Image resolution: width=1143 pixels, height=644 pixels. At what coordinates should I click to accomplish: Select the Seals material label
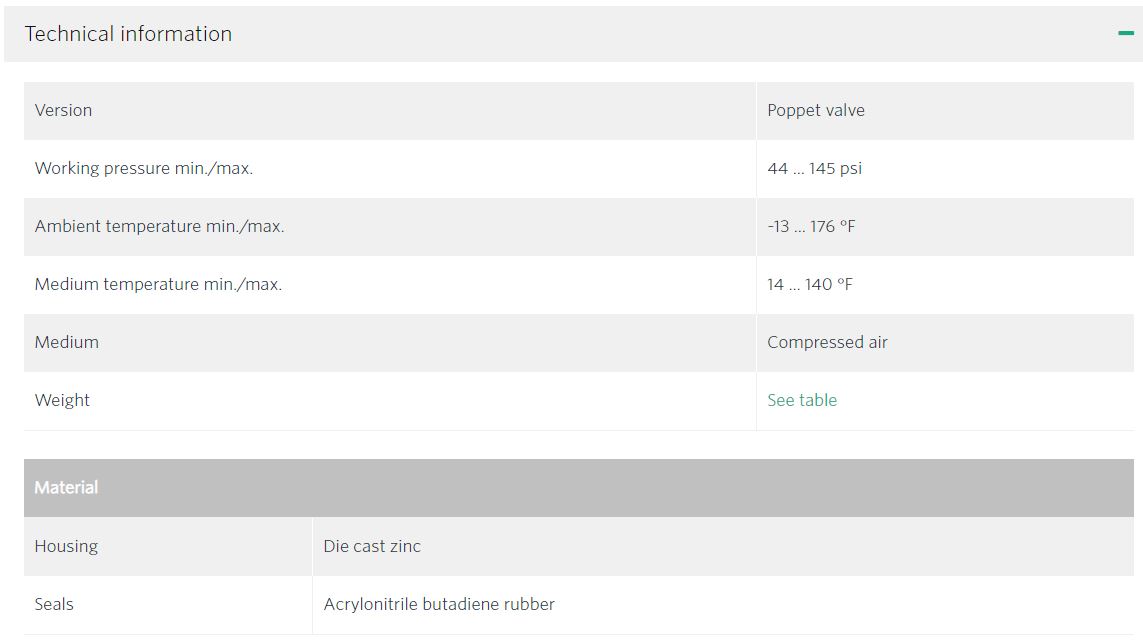[x=54, y=604]
